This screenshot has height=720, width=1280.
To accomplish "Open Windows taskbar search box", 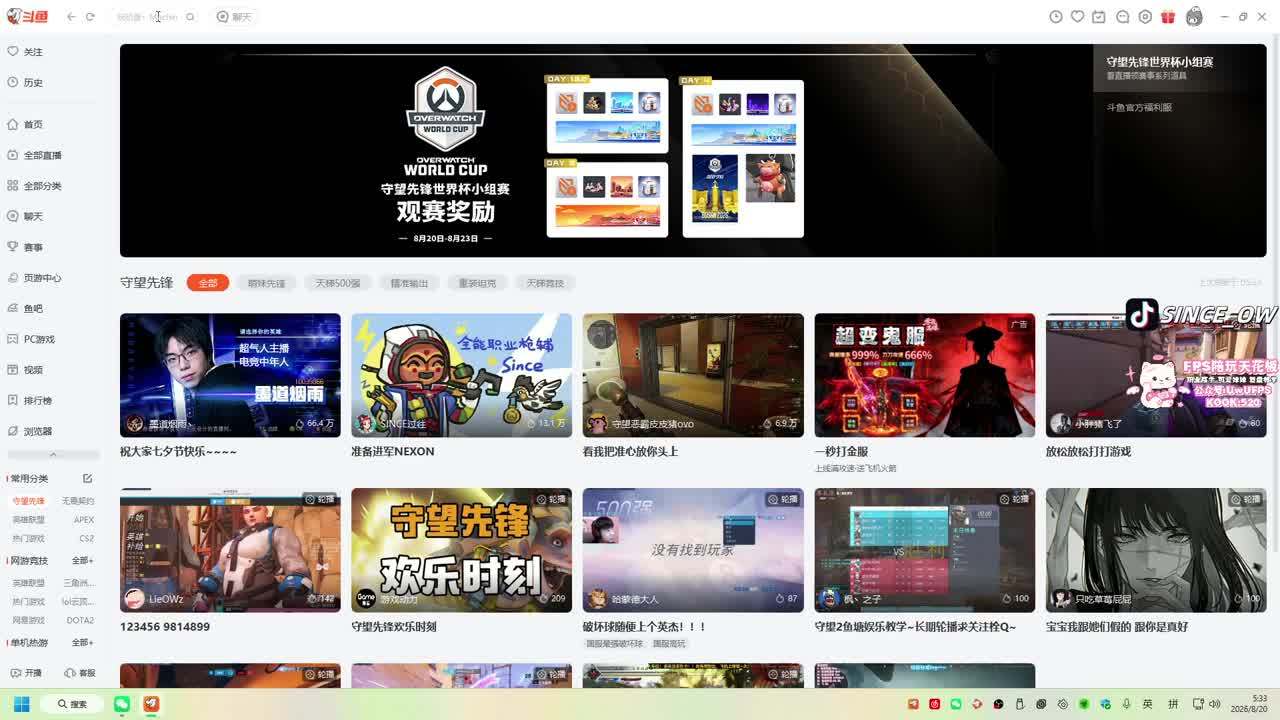I will coord(73,704).
